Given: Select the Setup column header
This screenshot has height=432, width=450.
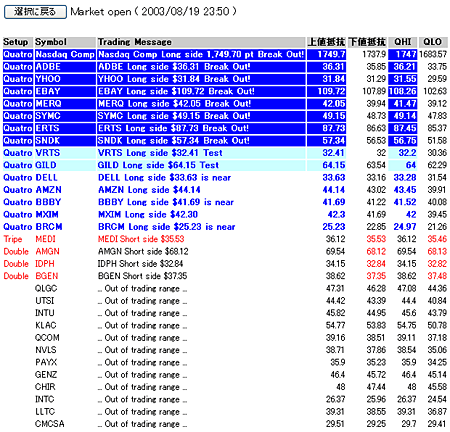Looking at the screenshot, I should (18, 42).
